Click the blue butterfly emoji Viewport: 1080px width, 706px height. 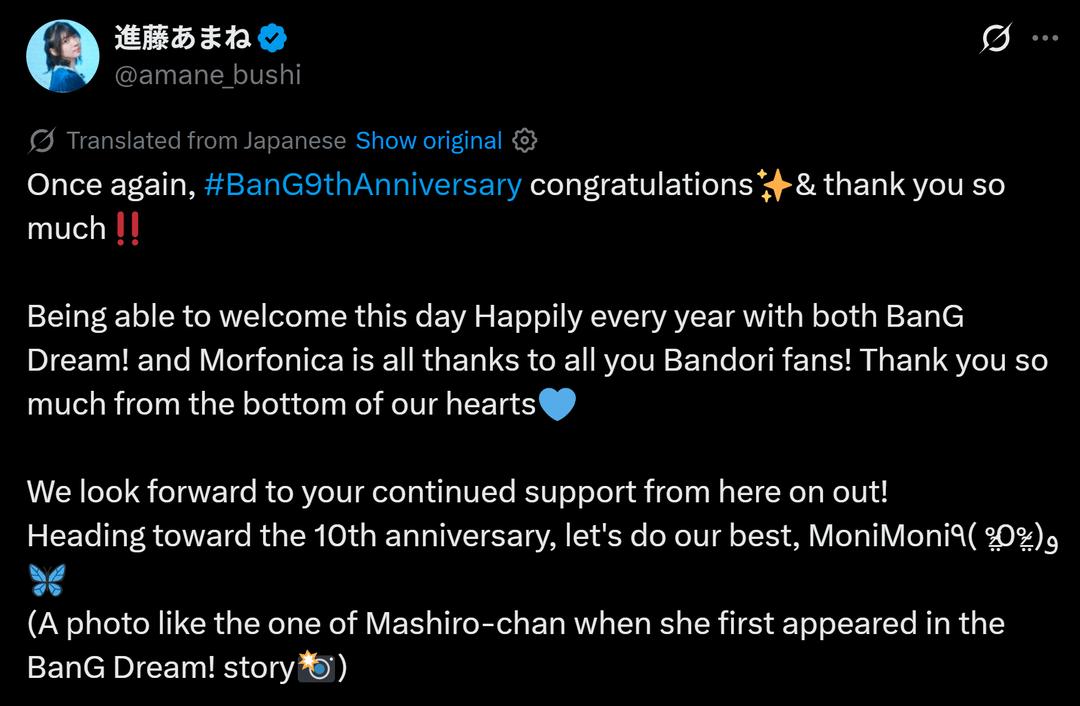[47, 580]
